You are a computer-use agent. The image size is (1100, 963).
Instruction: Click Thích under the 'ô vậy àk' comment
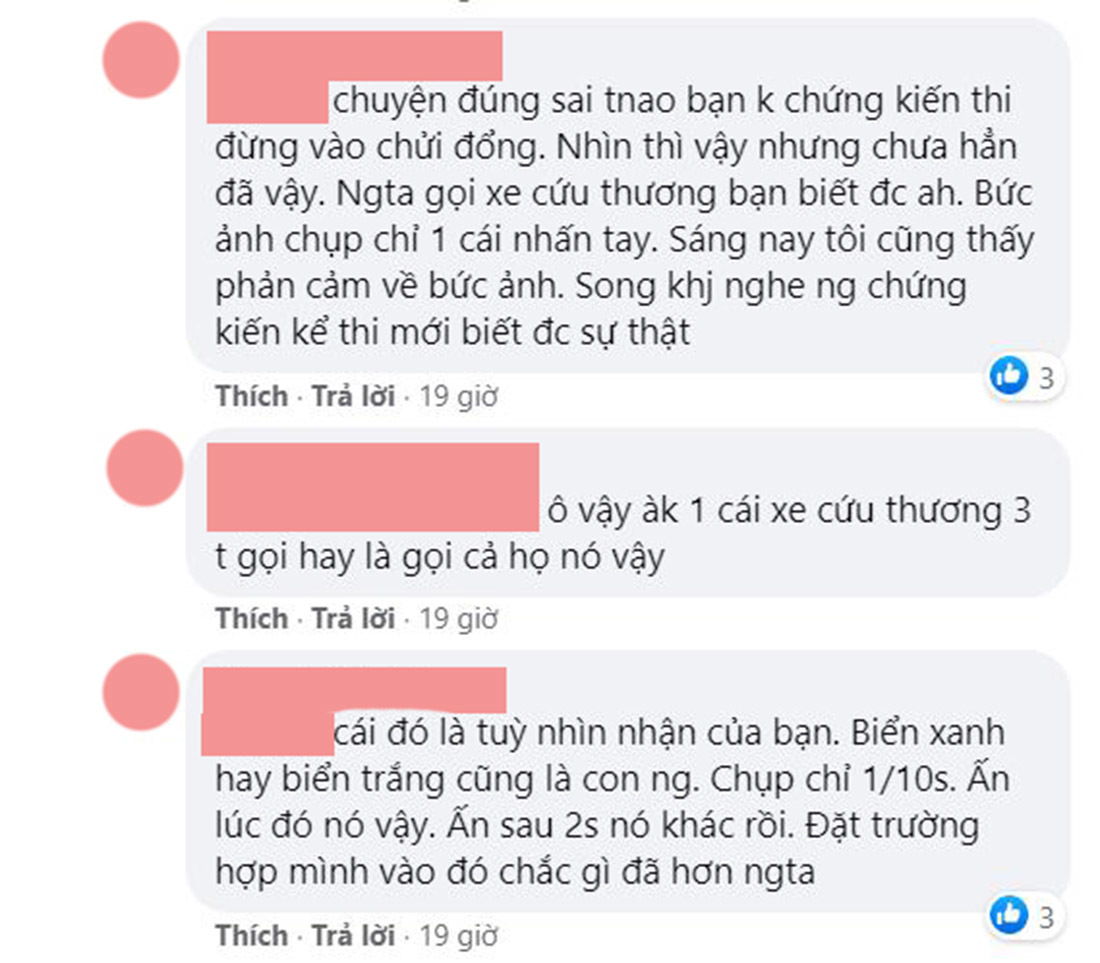click(252, 619)
